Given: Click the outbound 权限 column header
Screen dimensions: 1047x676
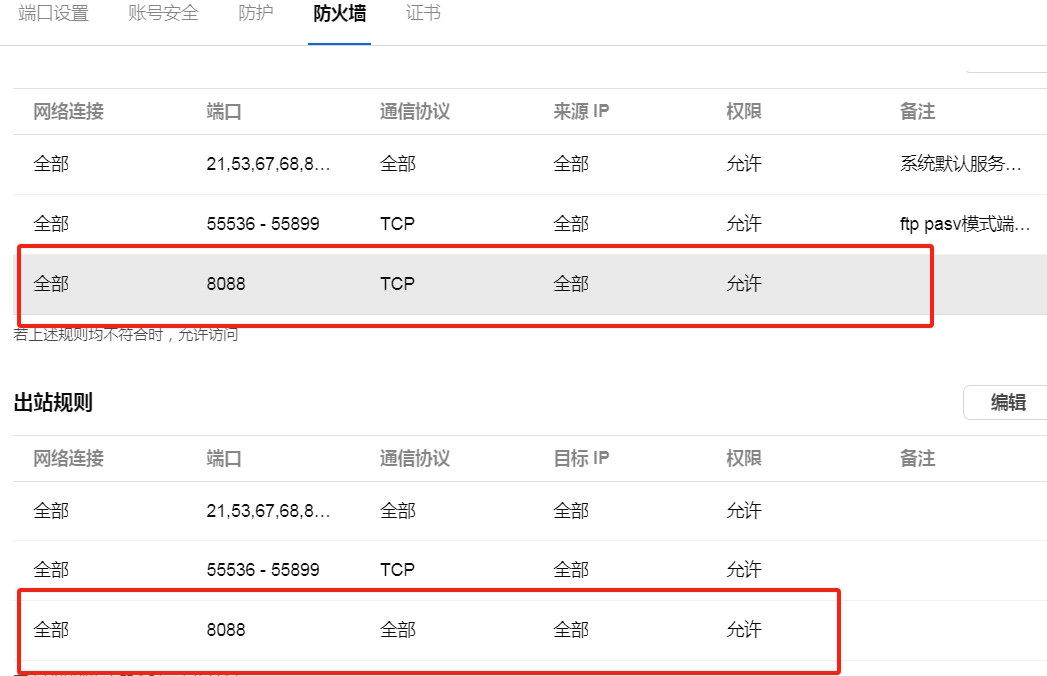Looking at the screenshot, I should 744,458.
